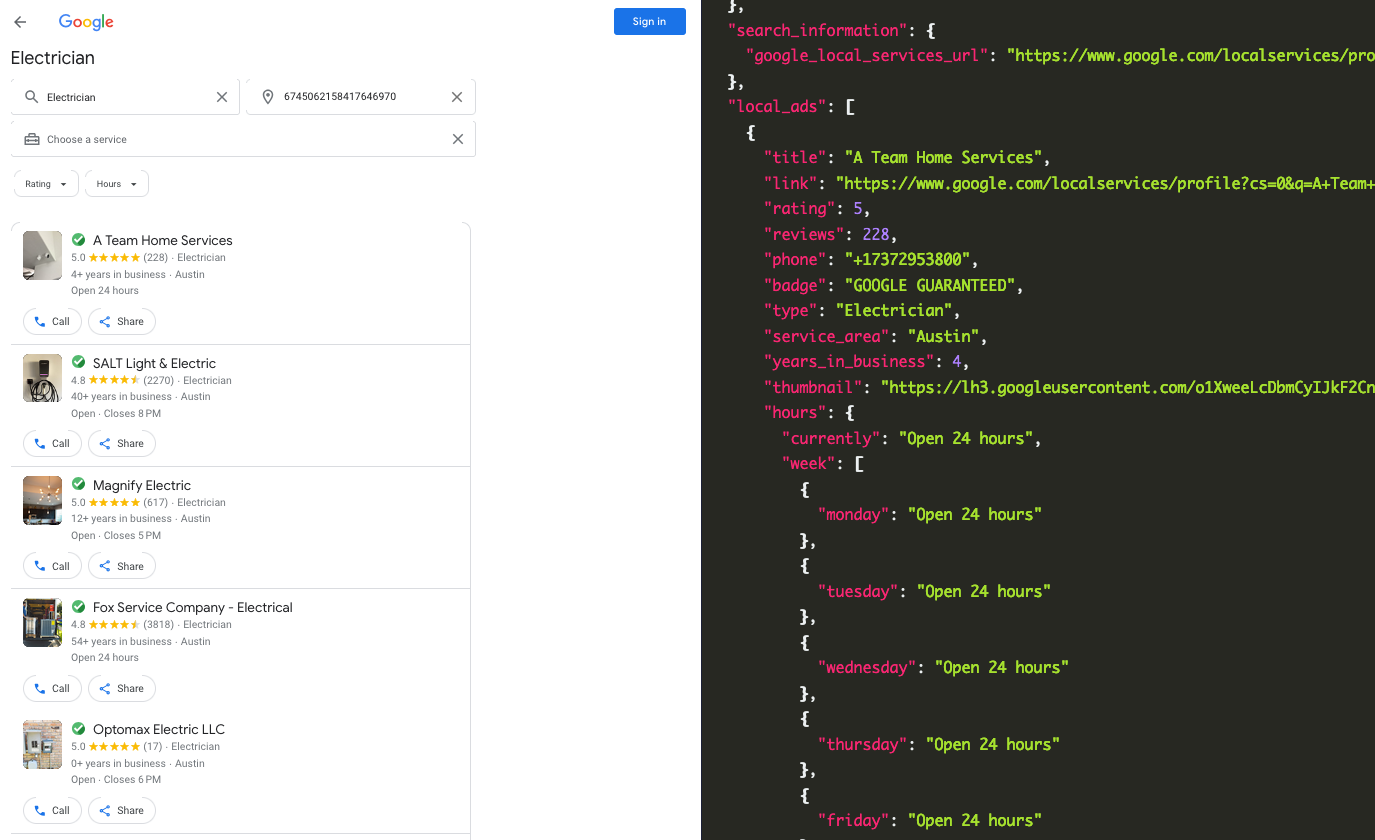Image resolution: width=1375 pixels, height=840 pixels.
Task: Open the Google logo homepage
Action: [86, 22]
